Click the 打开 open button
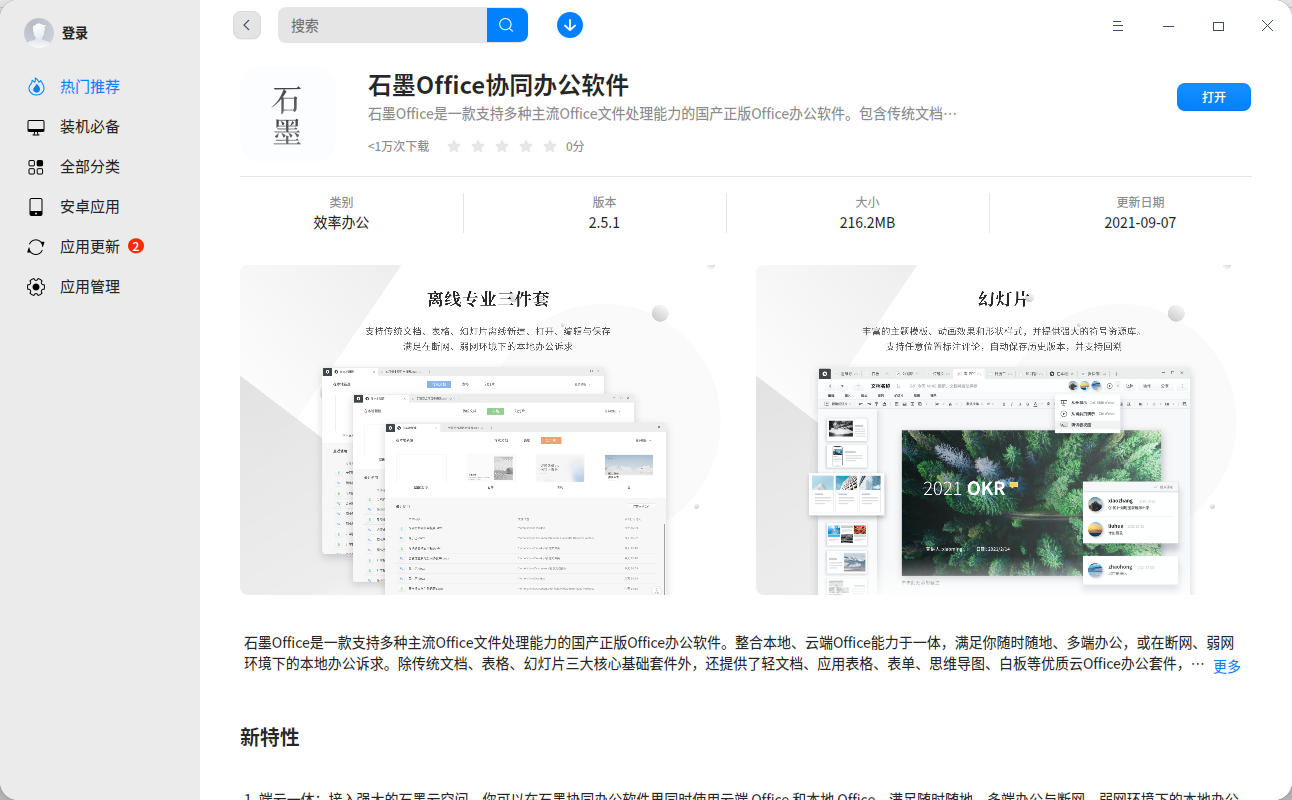This screenshot has height=800, width=1292. point(1214,97)
